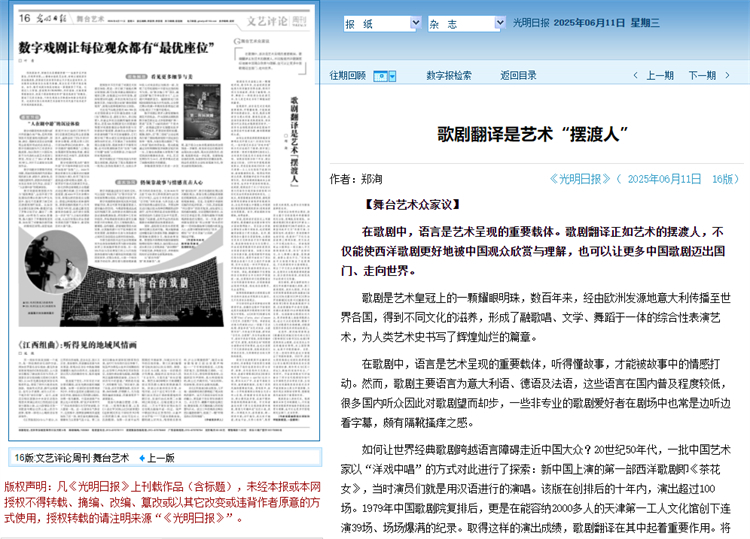Click the circular cameraman photo on the page
Viewport: 750px width, 539px height.
(x=56, y=263)
